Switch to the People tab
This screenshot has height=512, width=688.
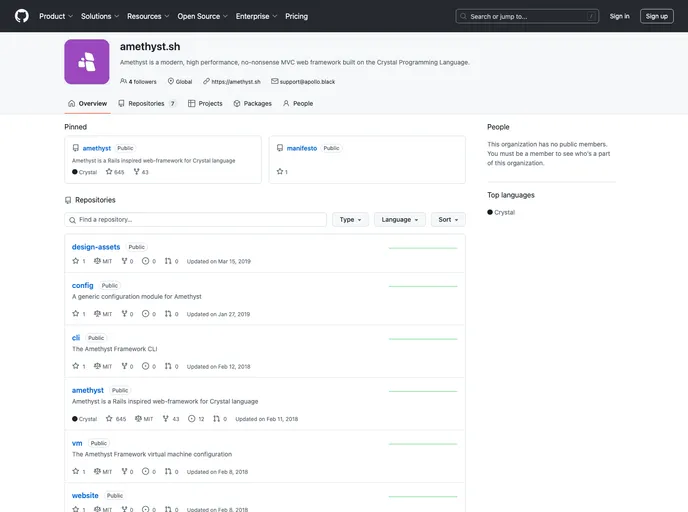(x=298, y=104)
